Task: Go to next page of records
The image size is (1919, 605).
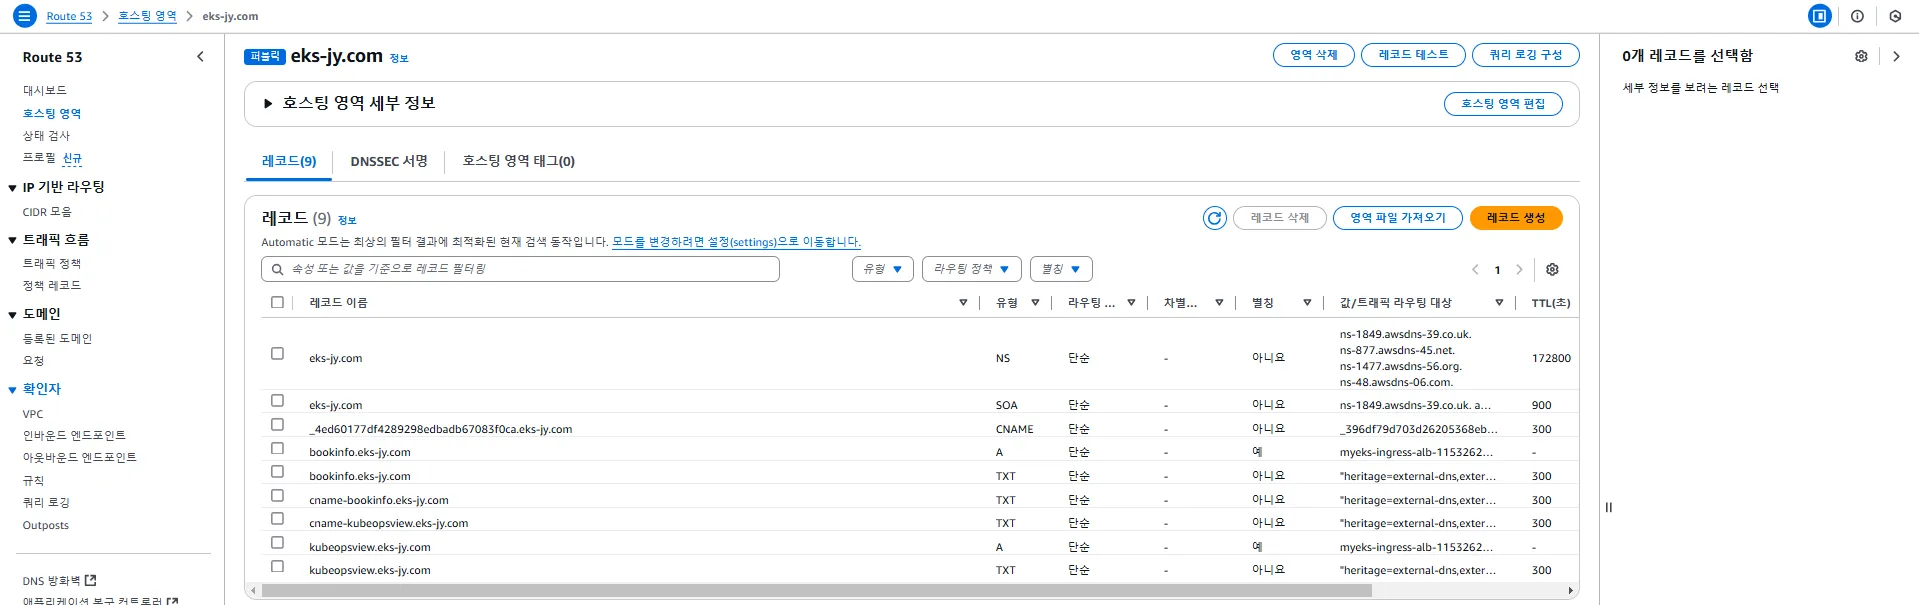Action: click(x=1519, y=270)
